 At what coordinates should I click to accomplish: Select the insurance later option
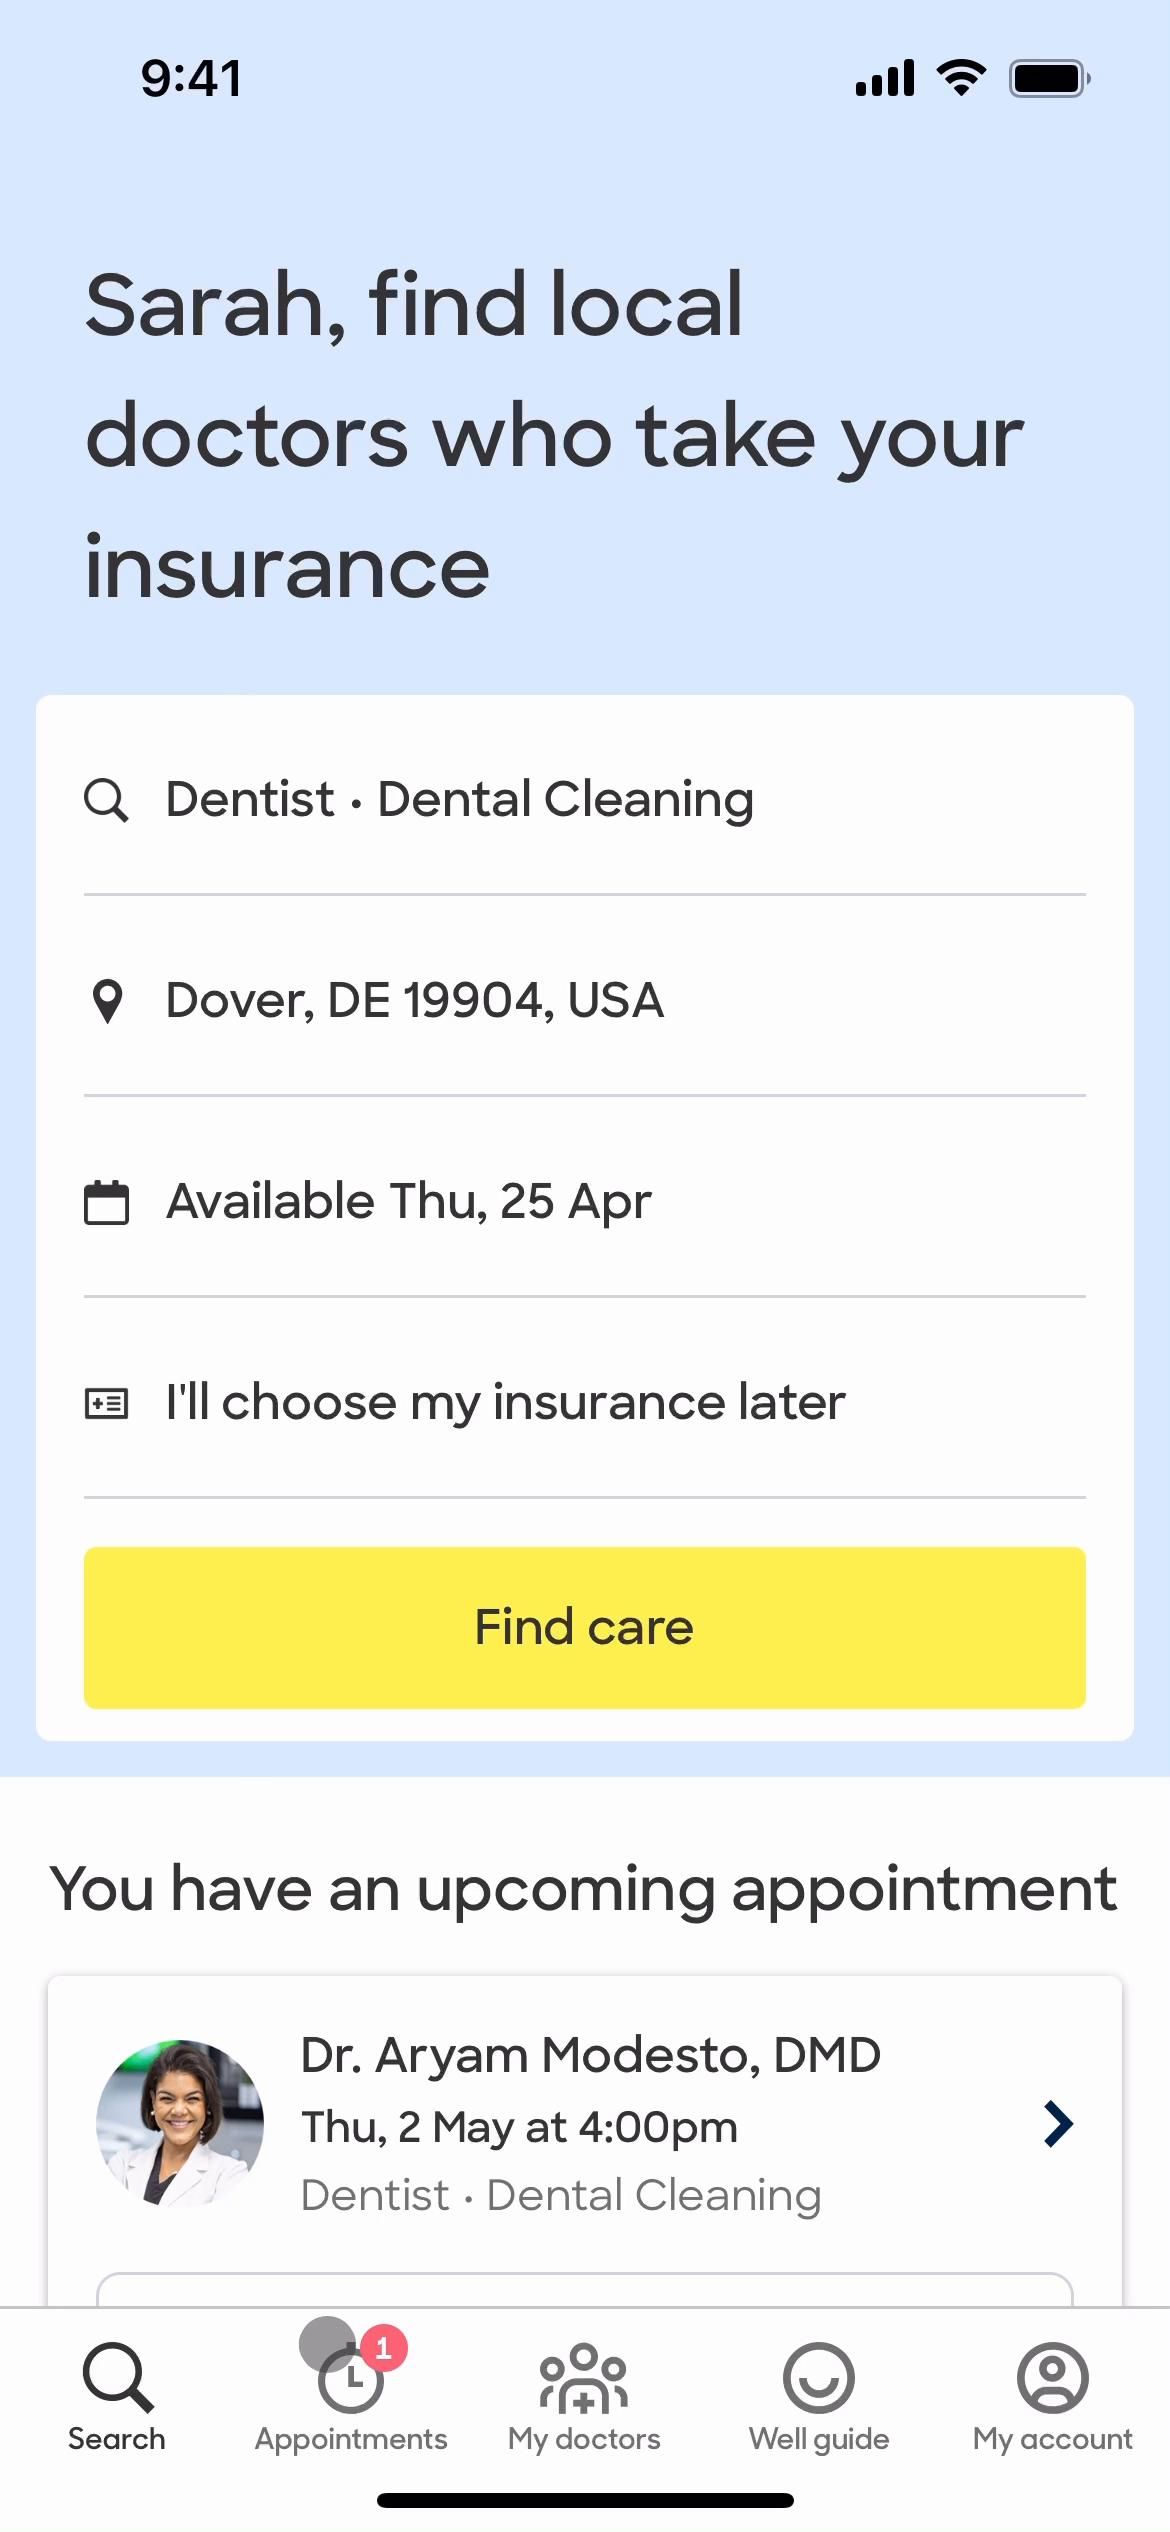point(506,1403)
